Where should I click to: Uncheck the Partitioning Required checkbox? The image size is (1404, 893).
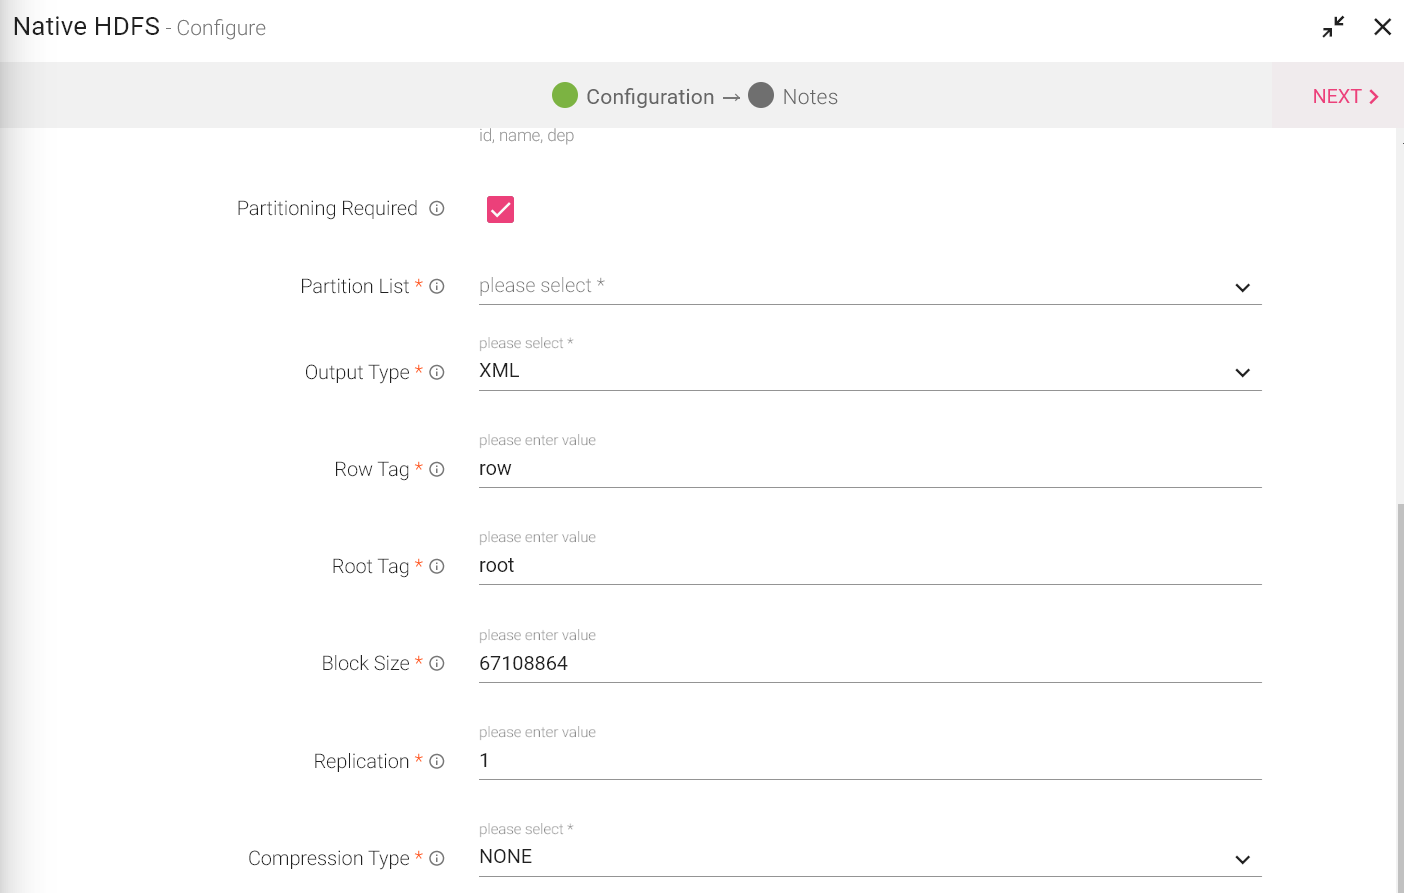[500, 209]
